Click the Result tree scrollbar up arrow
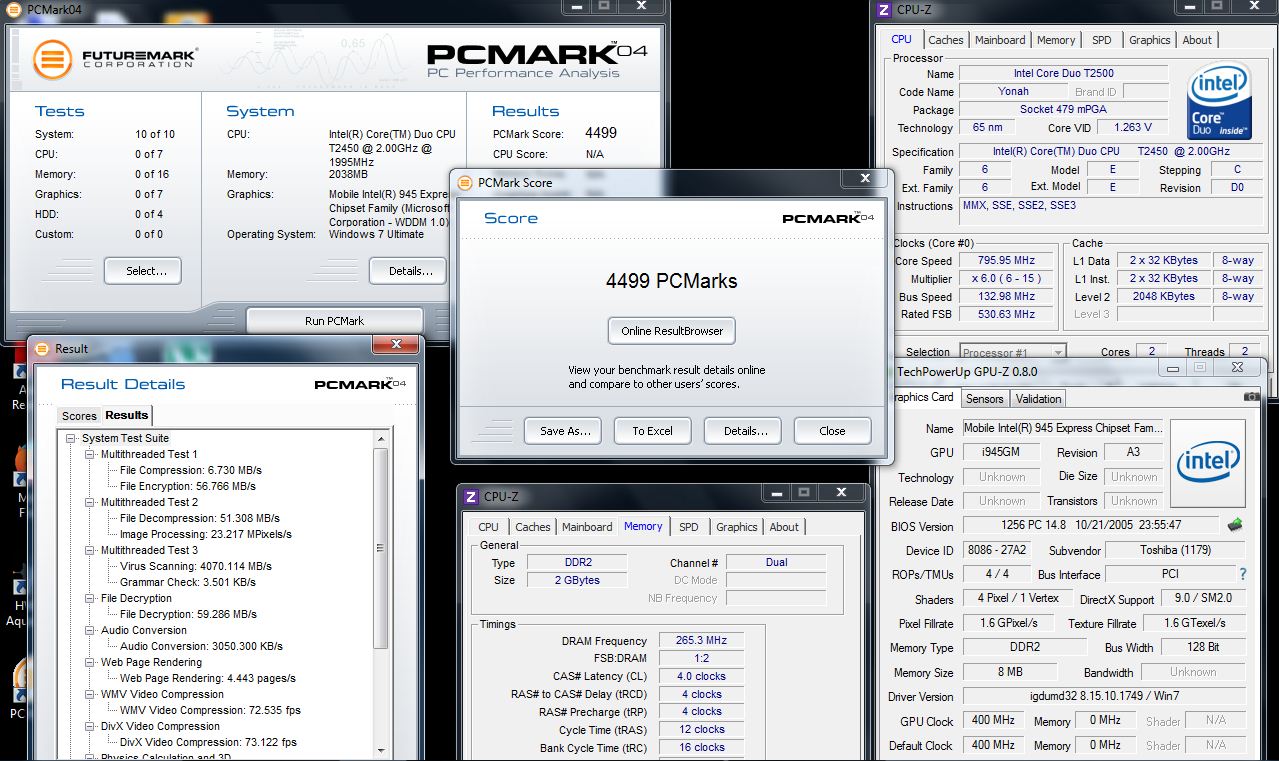1279x761 pixels. [x=380, y=440]
